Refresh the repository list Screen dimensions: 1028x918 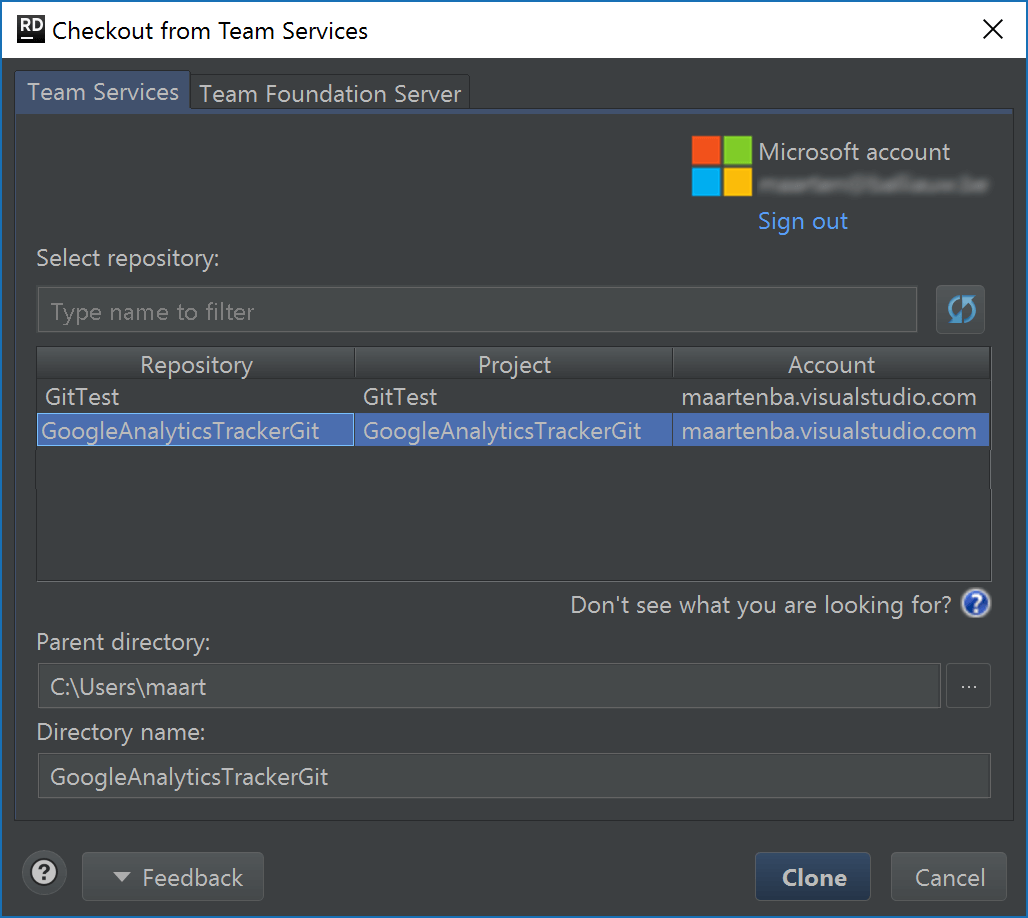[x=960, y=309]
